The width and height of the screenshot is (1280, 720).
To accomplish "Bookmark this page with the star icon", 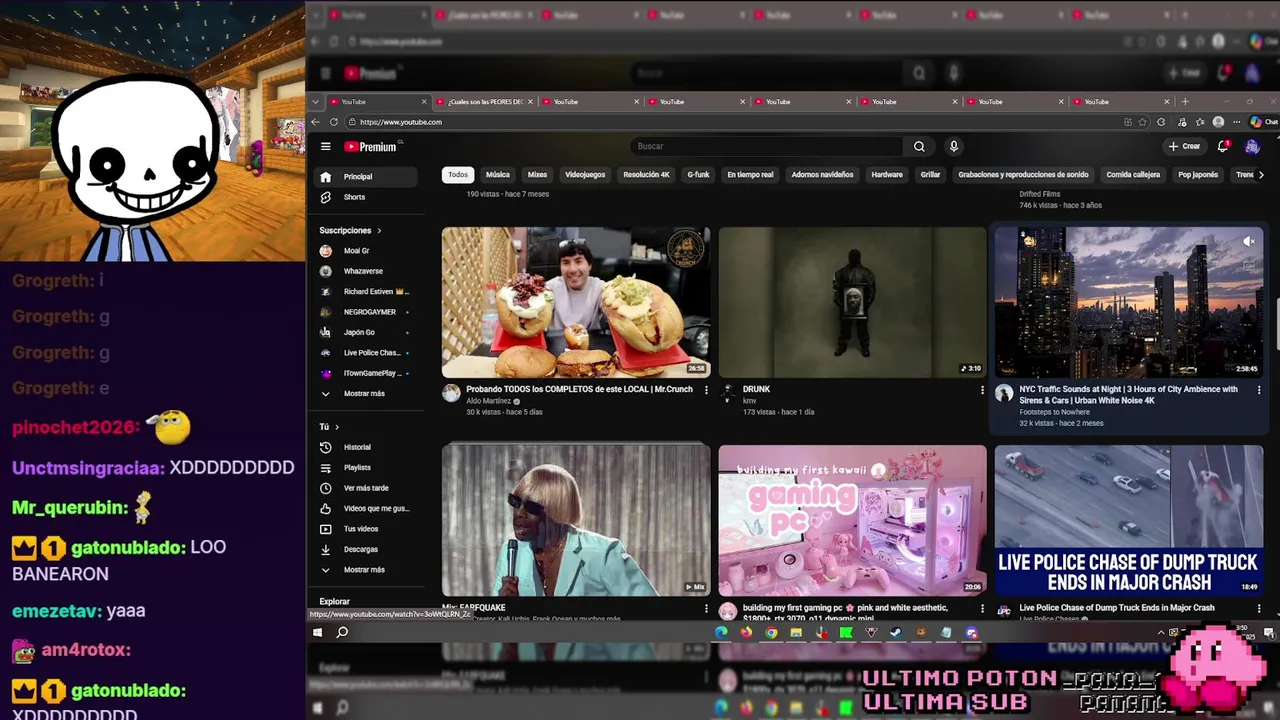I will click(x=1143, y=122).
